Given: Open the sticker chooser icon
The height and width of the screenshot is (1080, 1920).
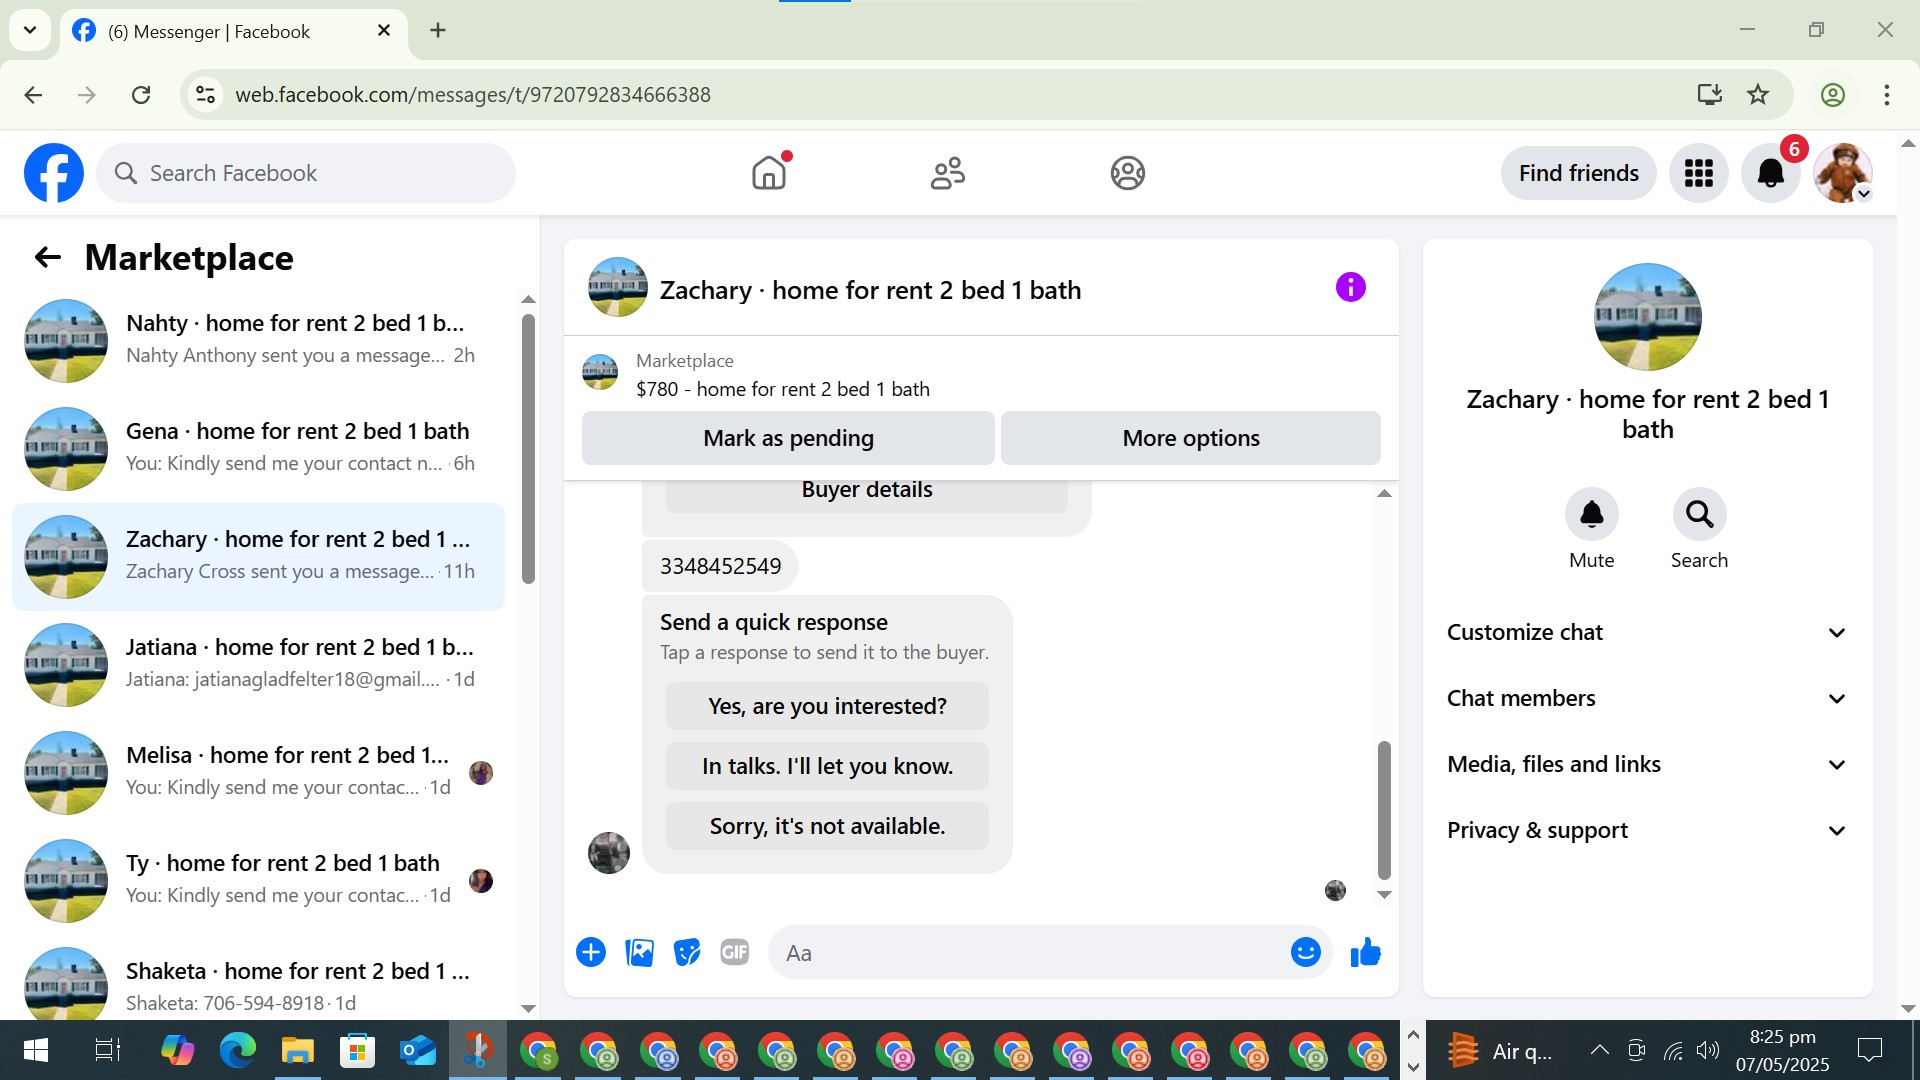Looking at the screenshot, I should (687, 953).
